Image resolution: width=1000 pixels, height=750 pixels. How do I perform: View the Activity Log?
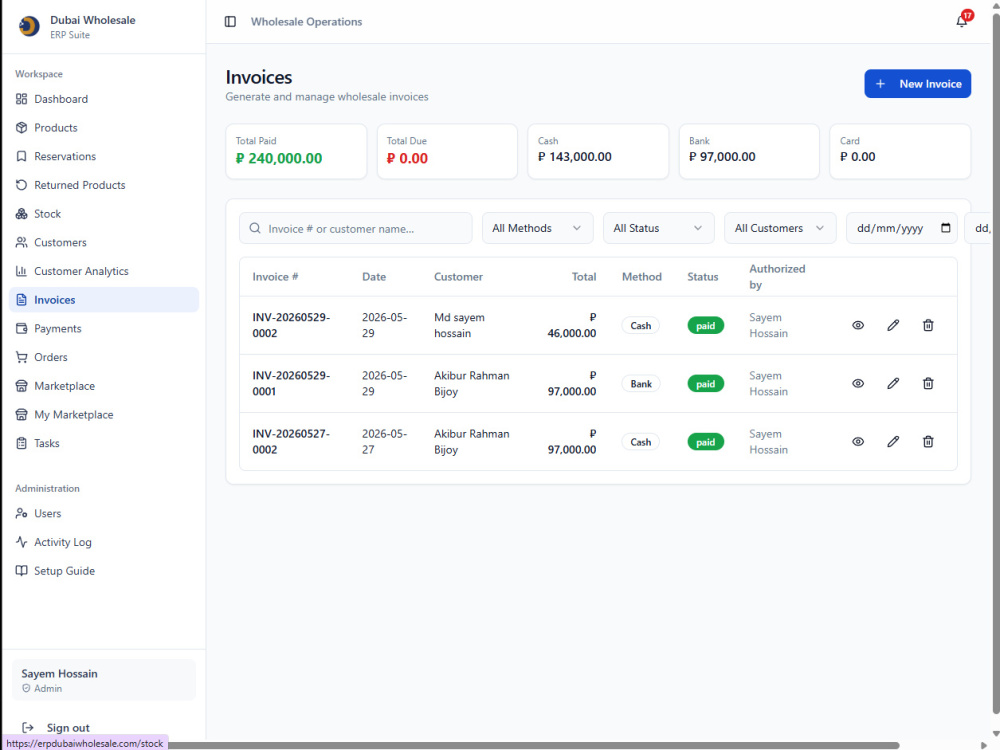click(x=104, y=542)
